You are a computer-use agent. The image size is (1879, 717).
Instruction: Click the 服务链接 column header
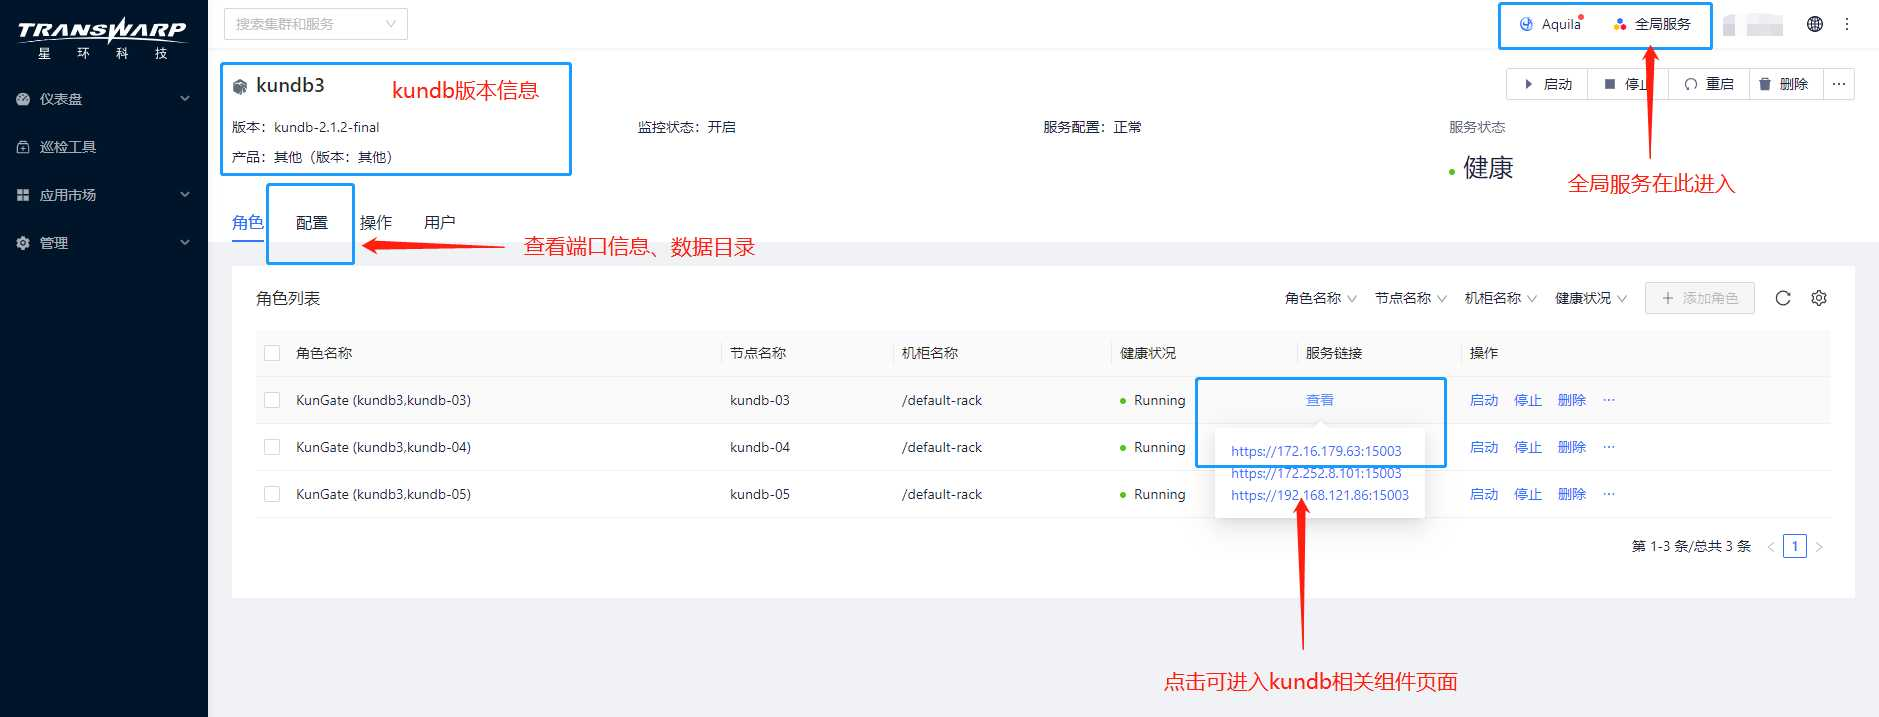click(1334, 353)
